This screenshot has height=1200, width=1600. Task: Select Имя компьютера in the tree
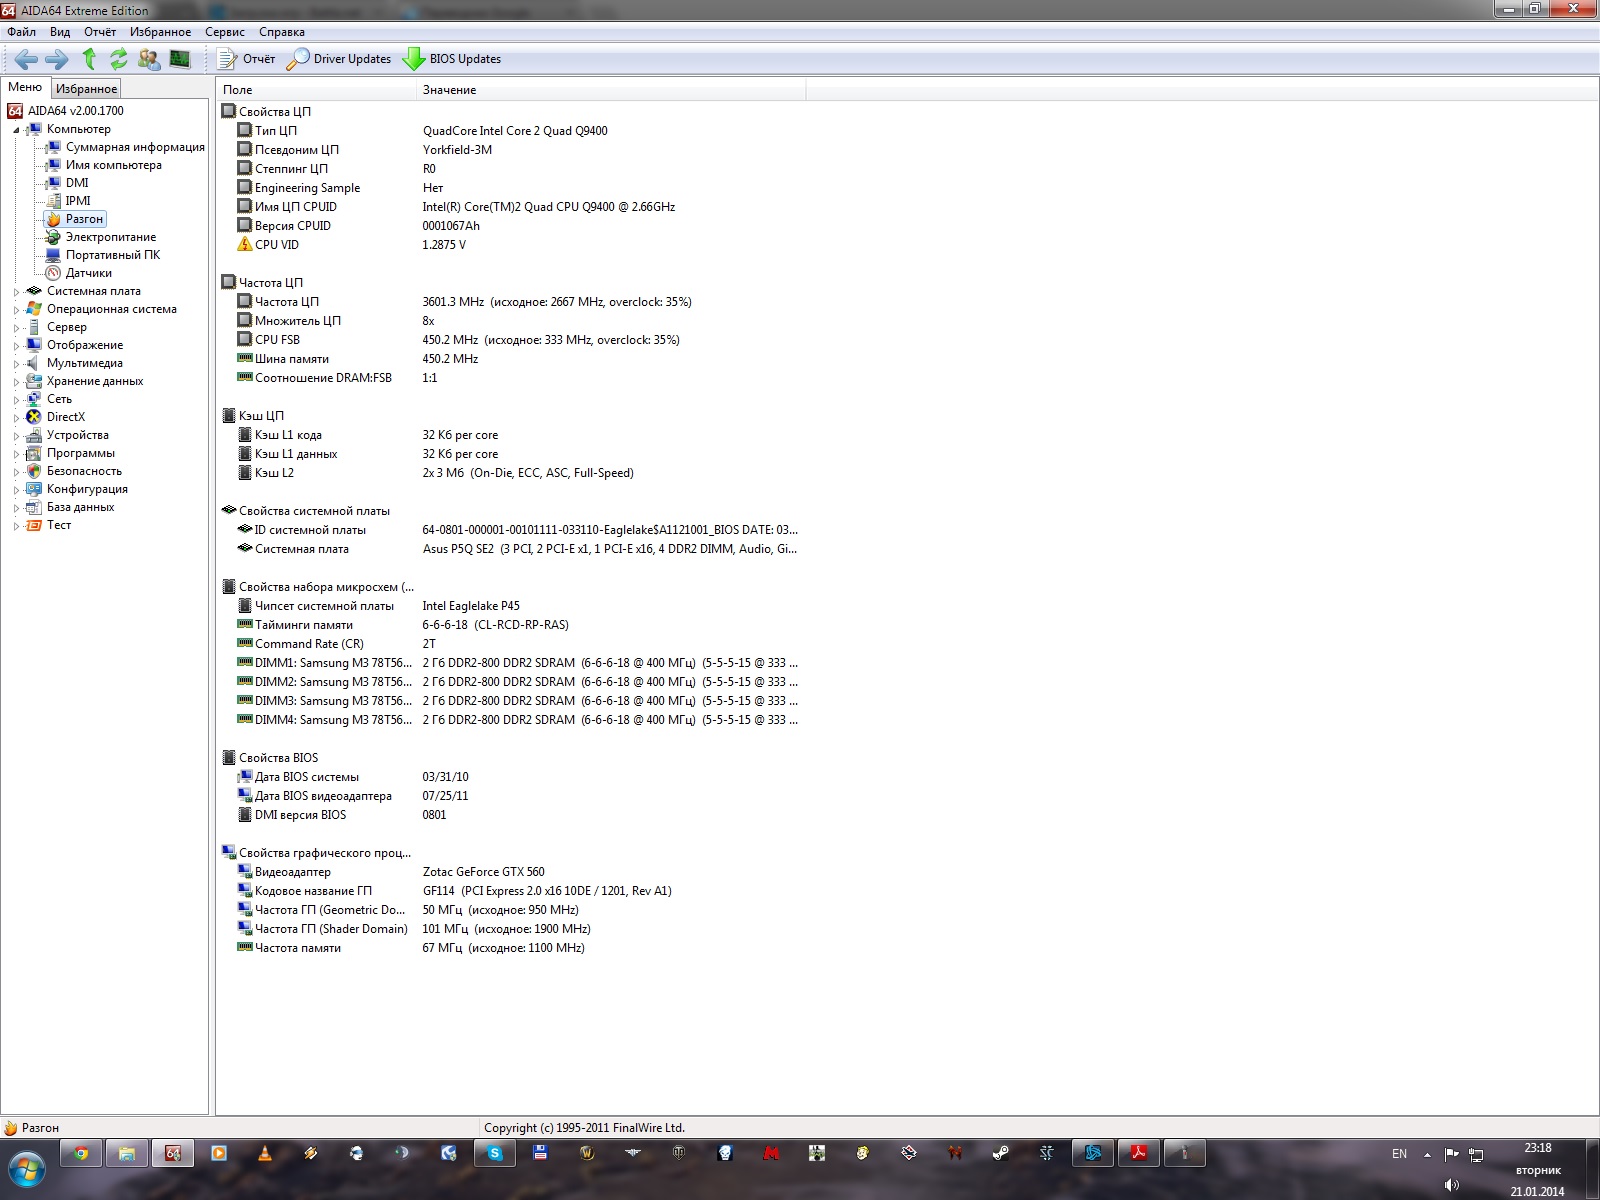tap(113, 165)
